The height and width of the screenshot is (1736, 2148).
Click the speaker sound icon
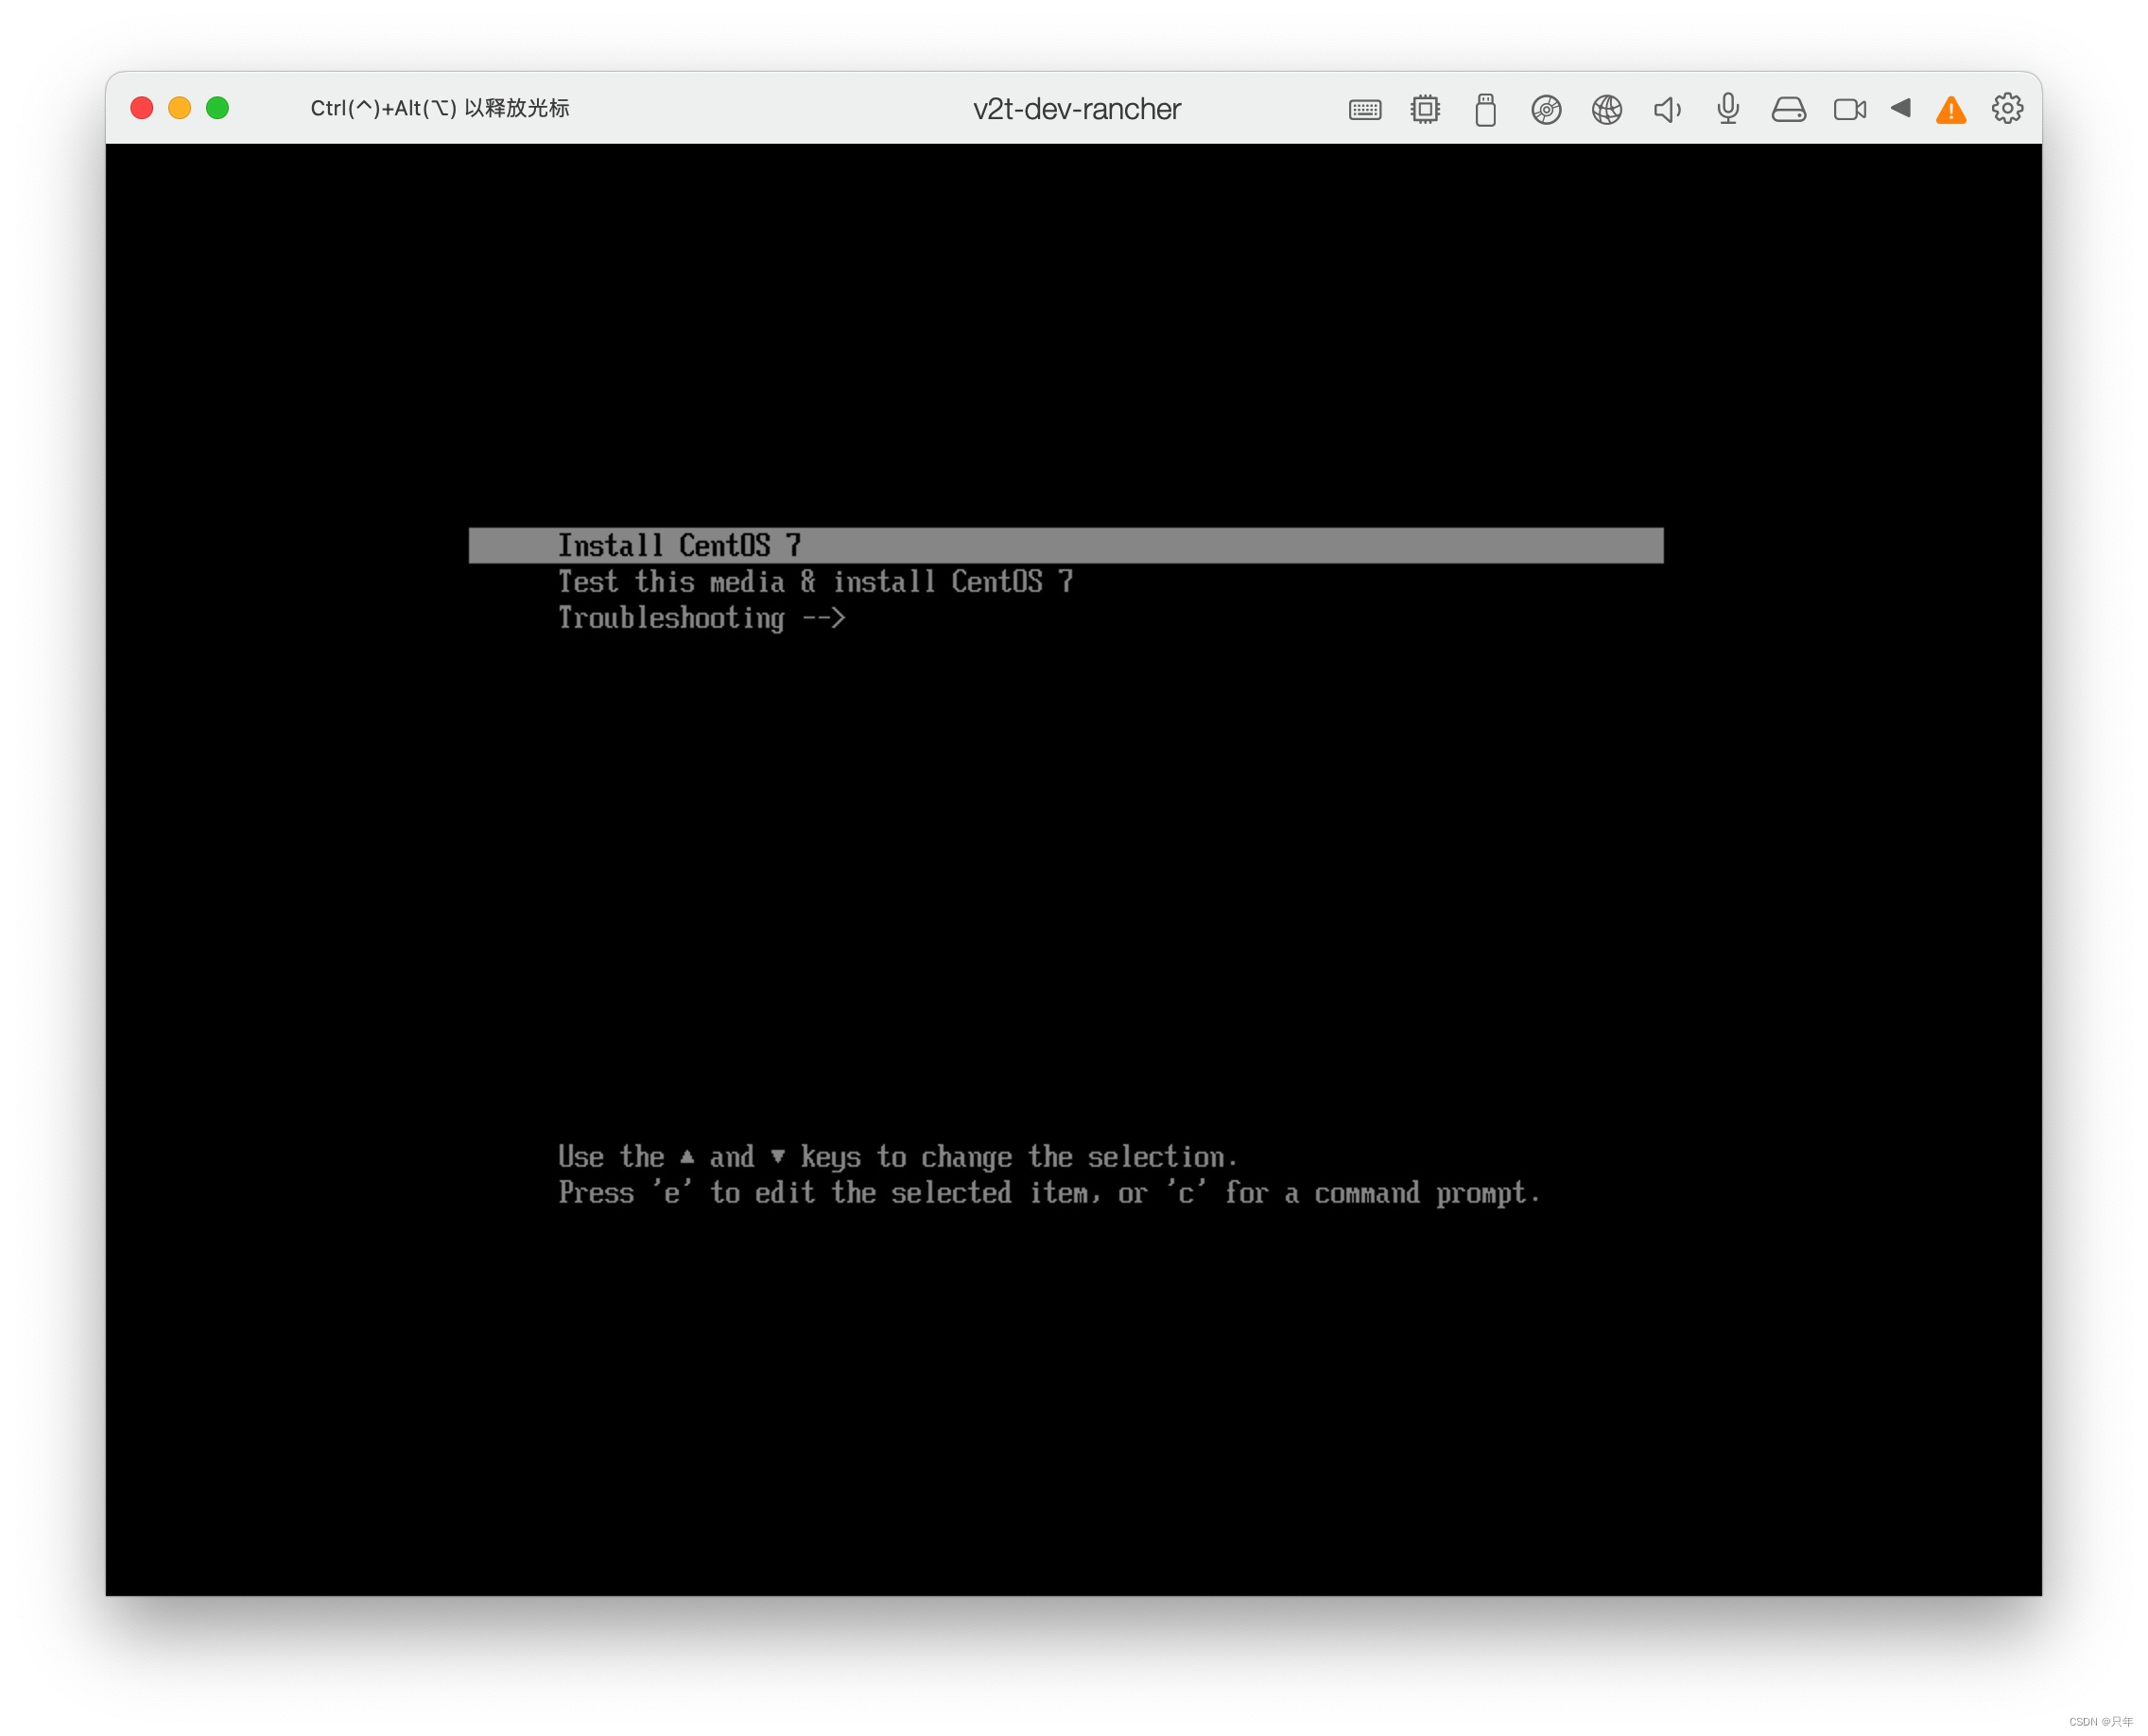[1666, 109]
